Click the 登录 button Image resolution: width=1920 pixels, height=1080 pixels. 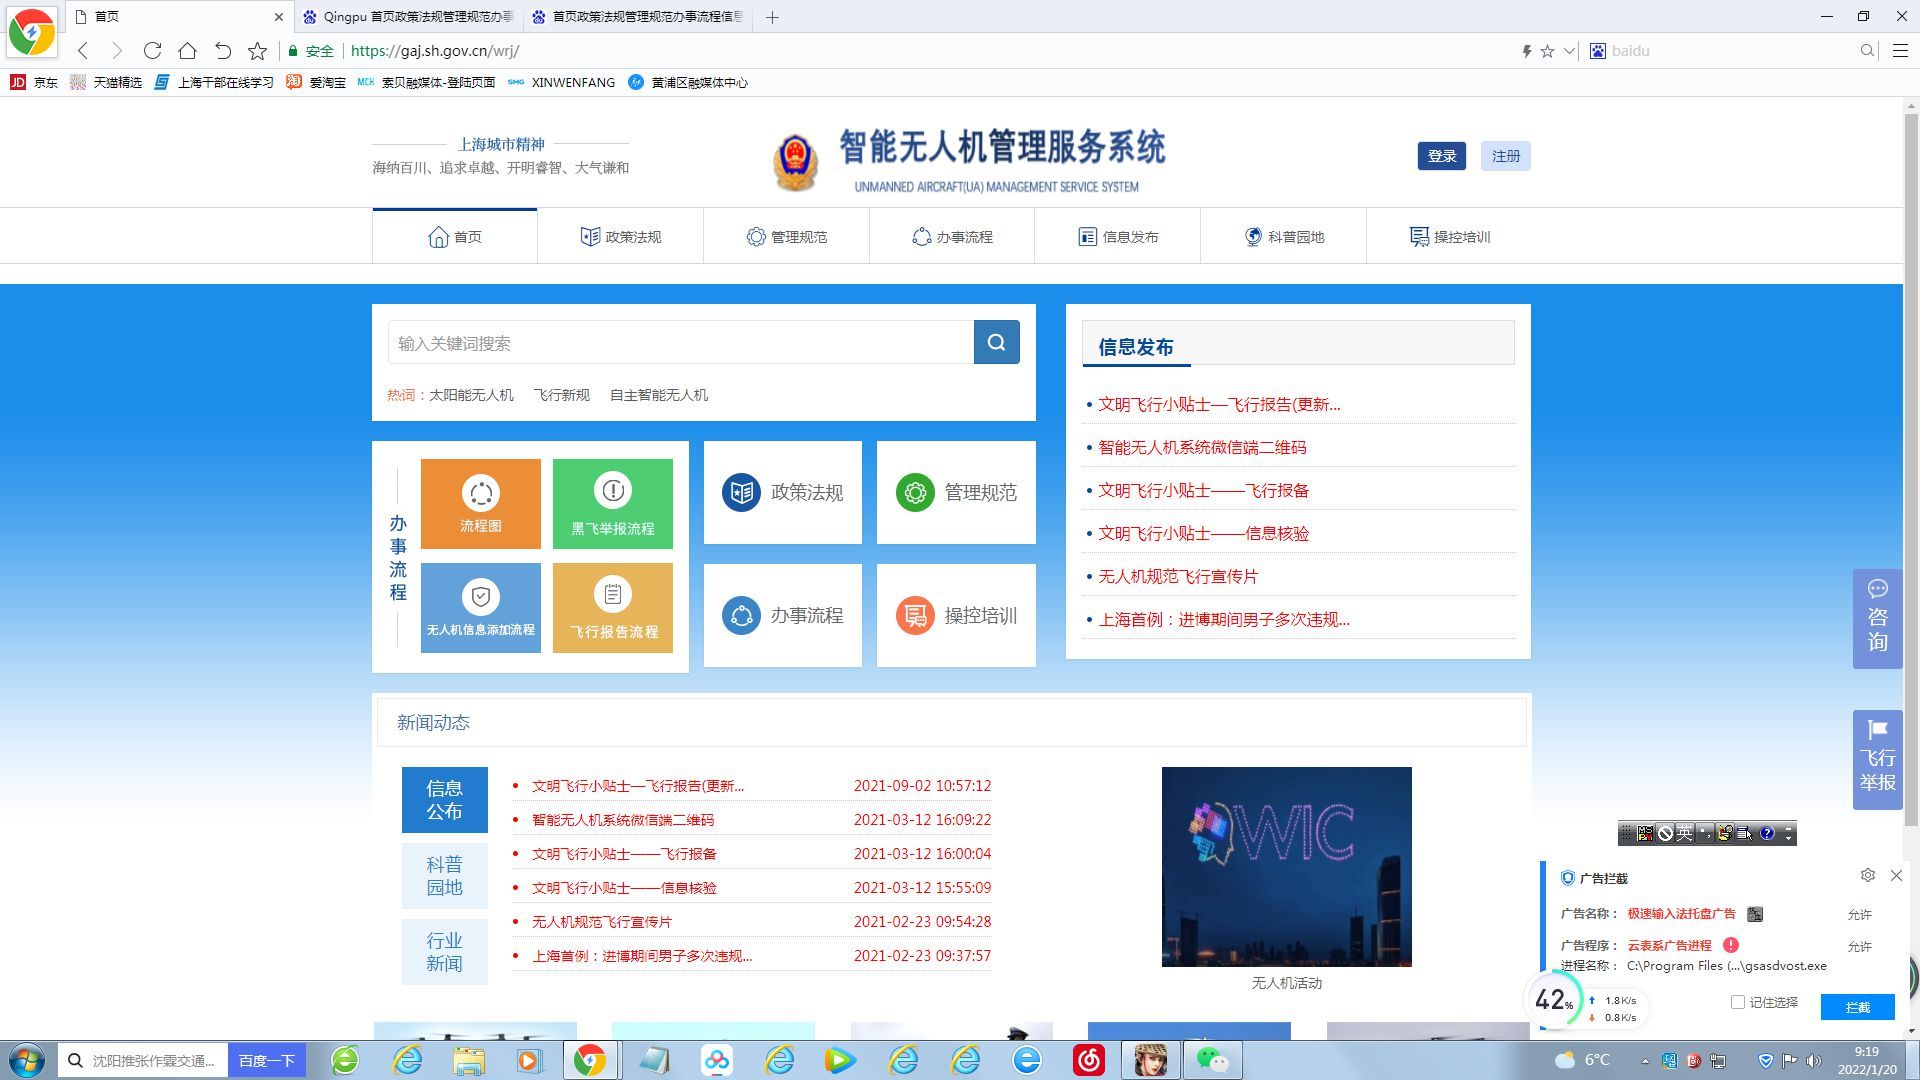click(x=1441, y=156)
